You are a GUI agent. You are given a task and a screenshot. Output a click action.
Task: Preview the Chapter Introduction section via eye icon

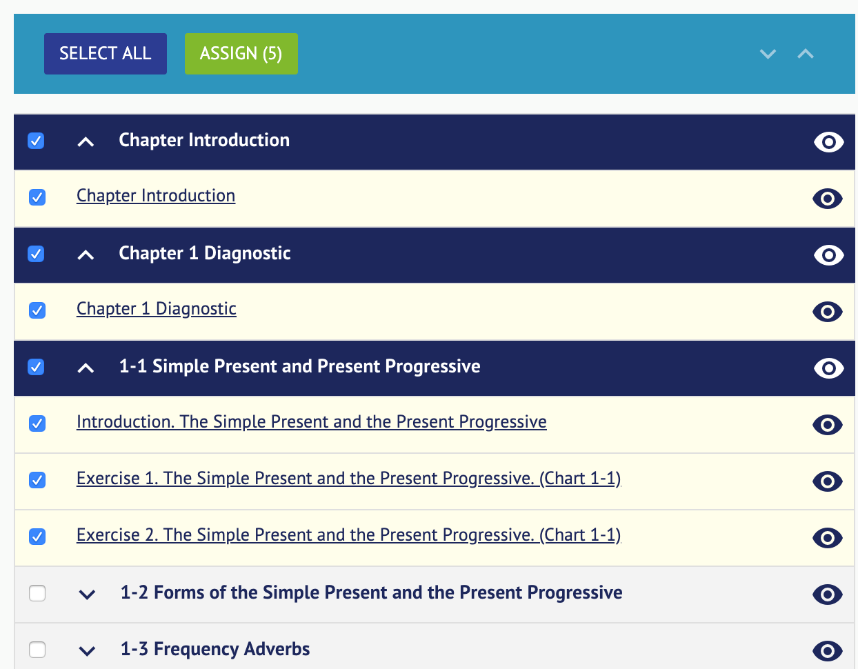828,141
